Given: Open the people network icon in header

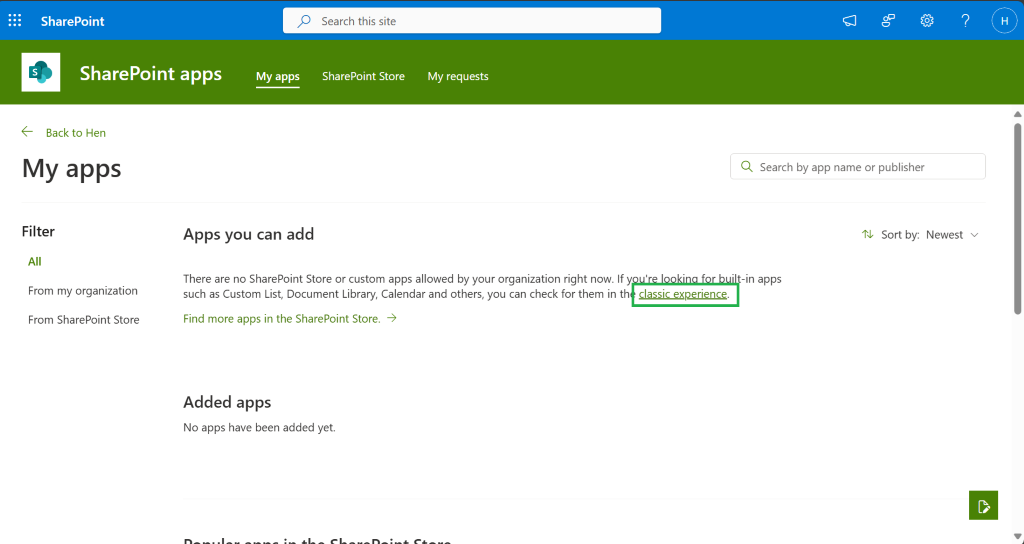Looking at the screenshot, I should [x=888, y=21].
